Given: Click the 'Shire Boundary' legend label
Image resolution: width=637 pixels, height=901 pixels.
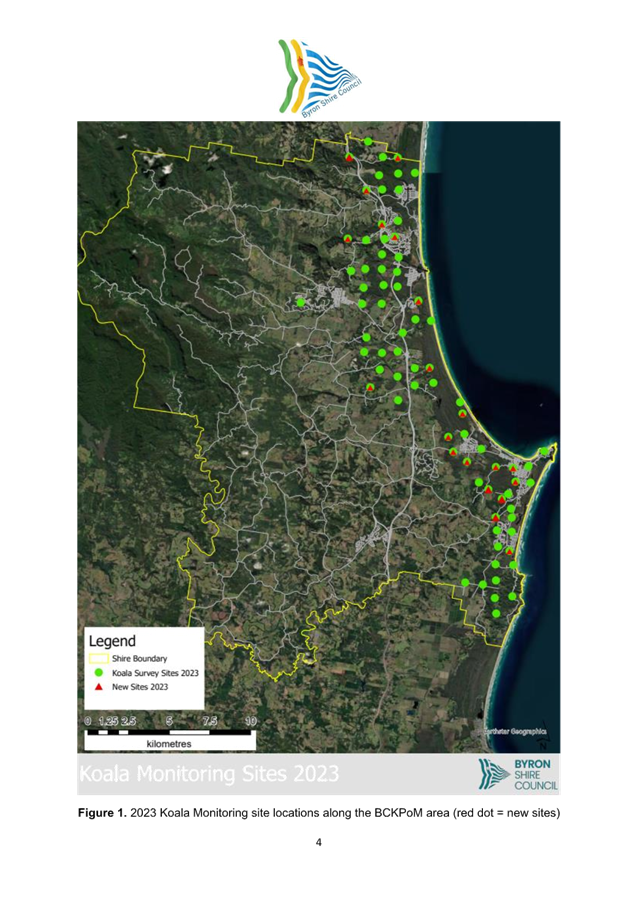Looking at the screenshot, I should (140, 659).
